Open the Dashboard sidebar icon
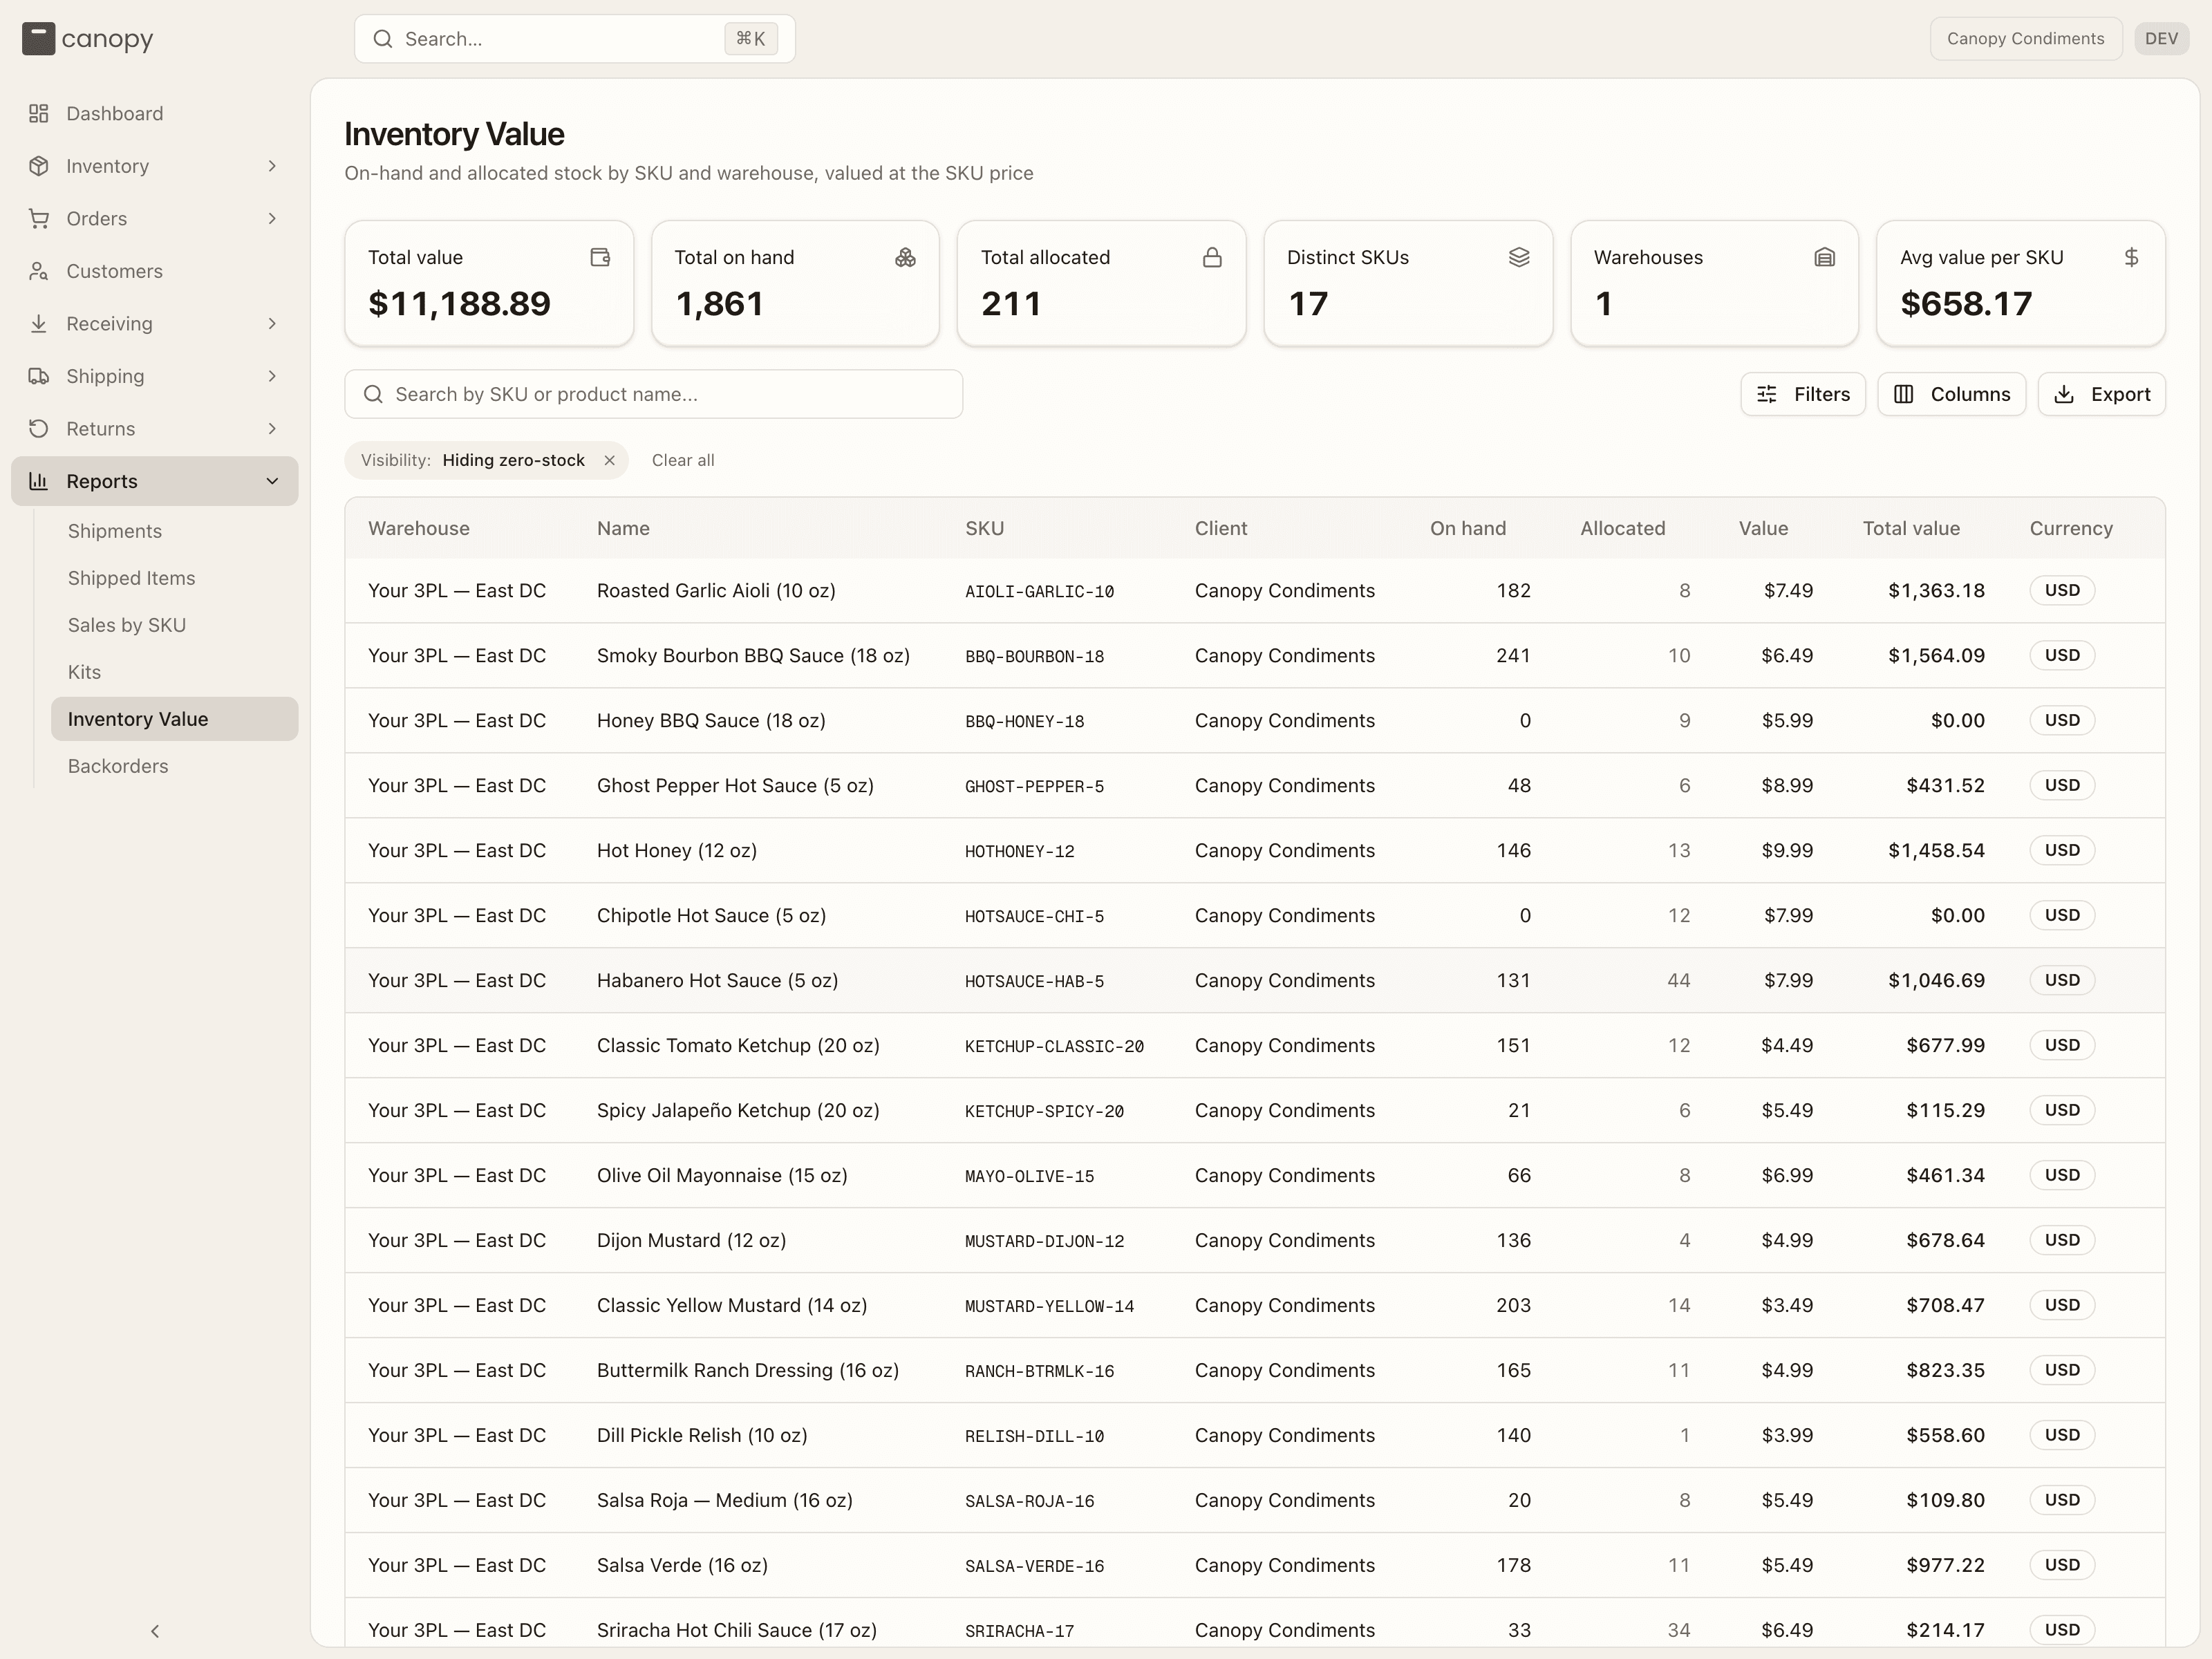 [x=39, y=113]
